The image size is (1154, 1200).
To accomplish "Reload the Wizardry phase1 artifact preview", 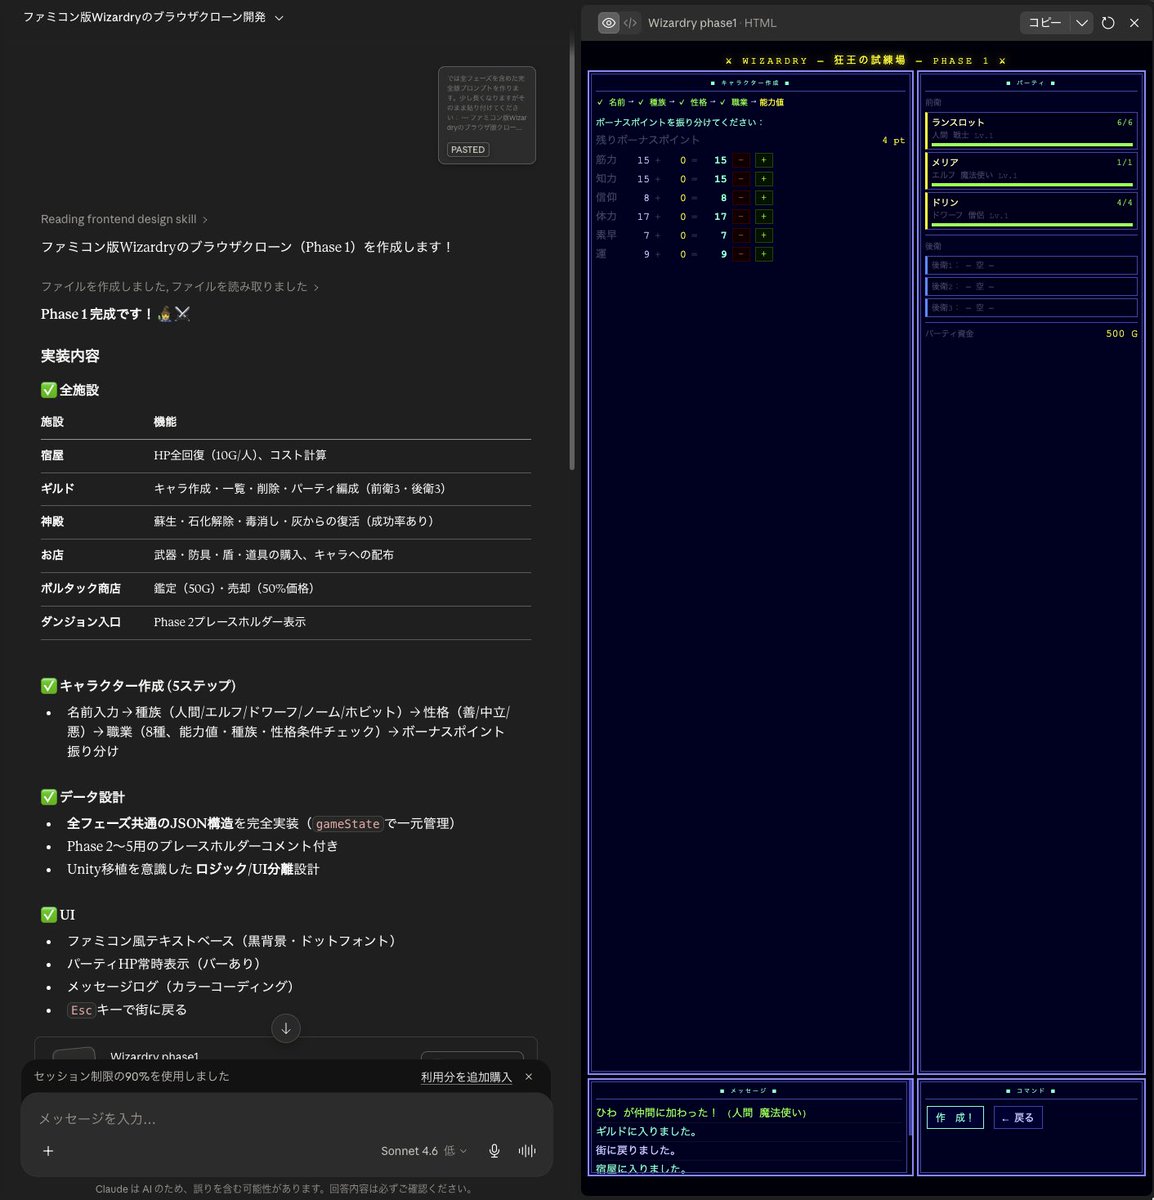I will pyautogui.click(x=1108, y=22).
